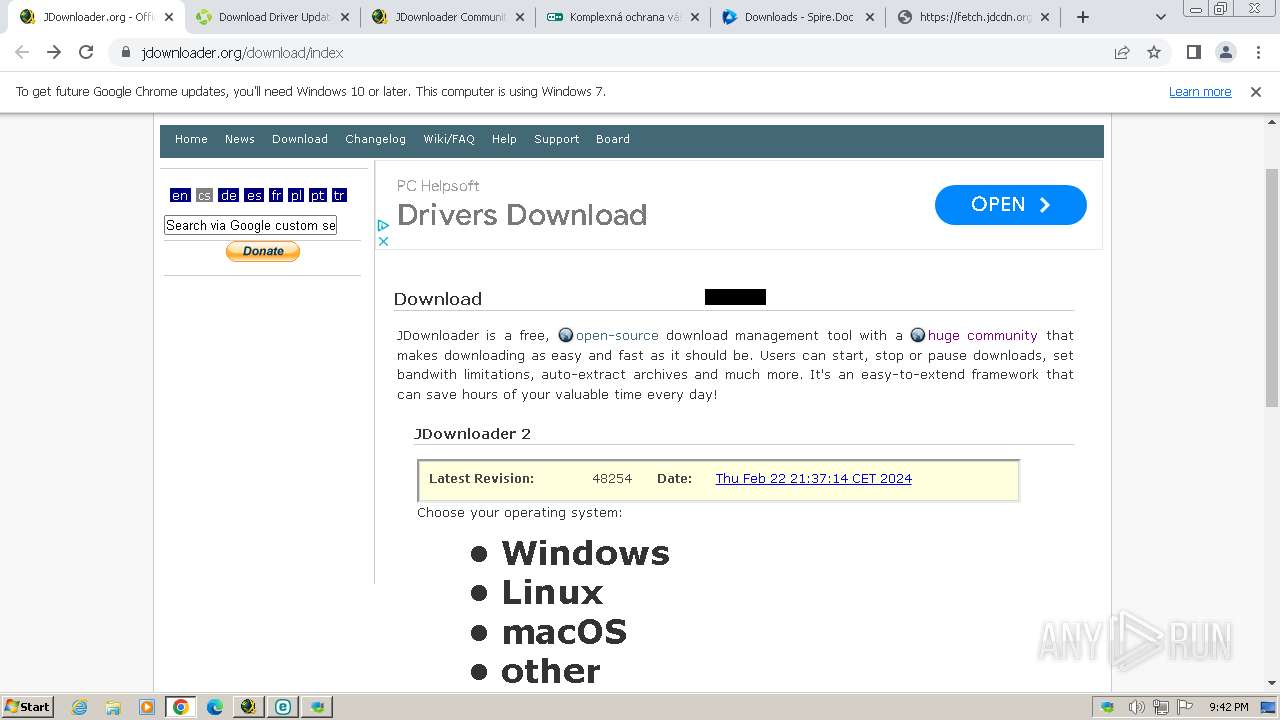Close the Download Driver Updates tab

tap(345, 17)
